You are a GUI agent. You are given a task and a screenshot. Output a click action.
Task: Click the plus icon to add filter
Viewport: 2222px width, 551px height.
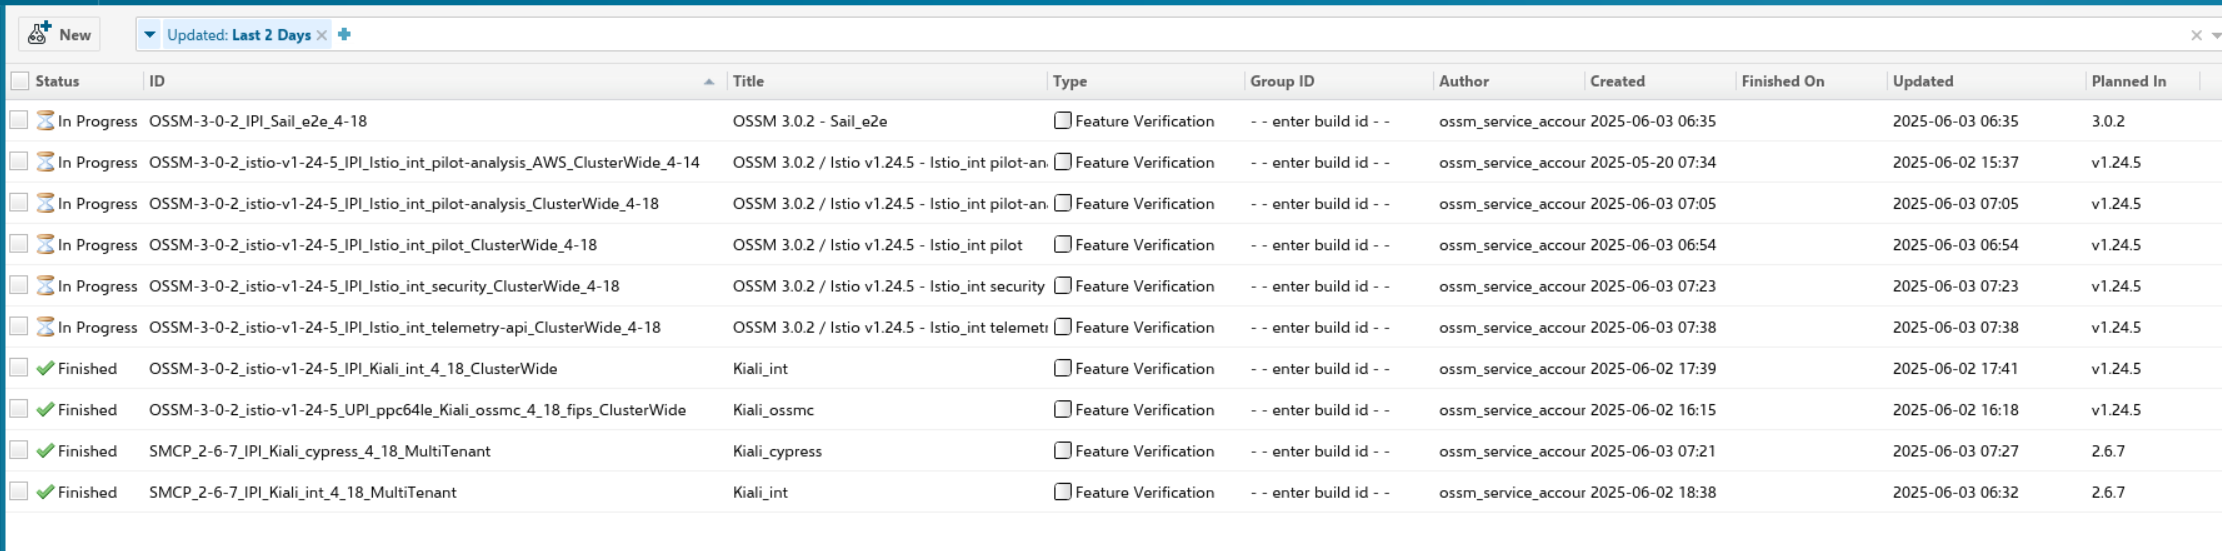[345, 34]
